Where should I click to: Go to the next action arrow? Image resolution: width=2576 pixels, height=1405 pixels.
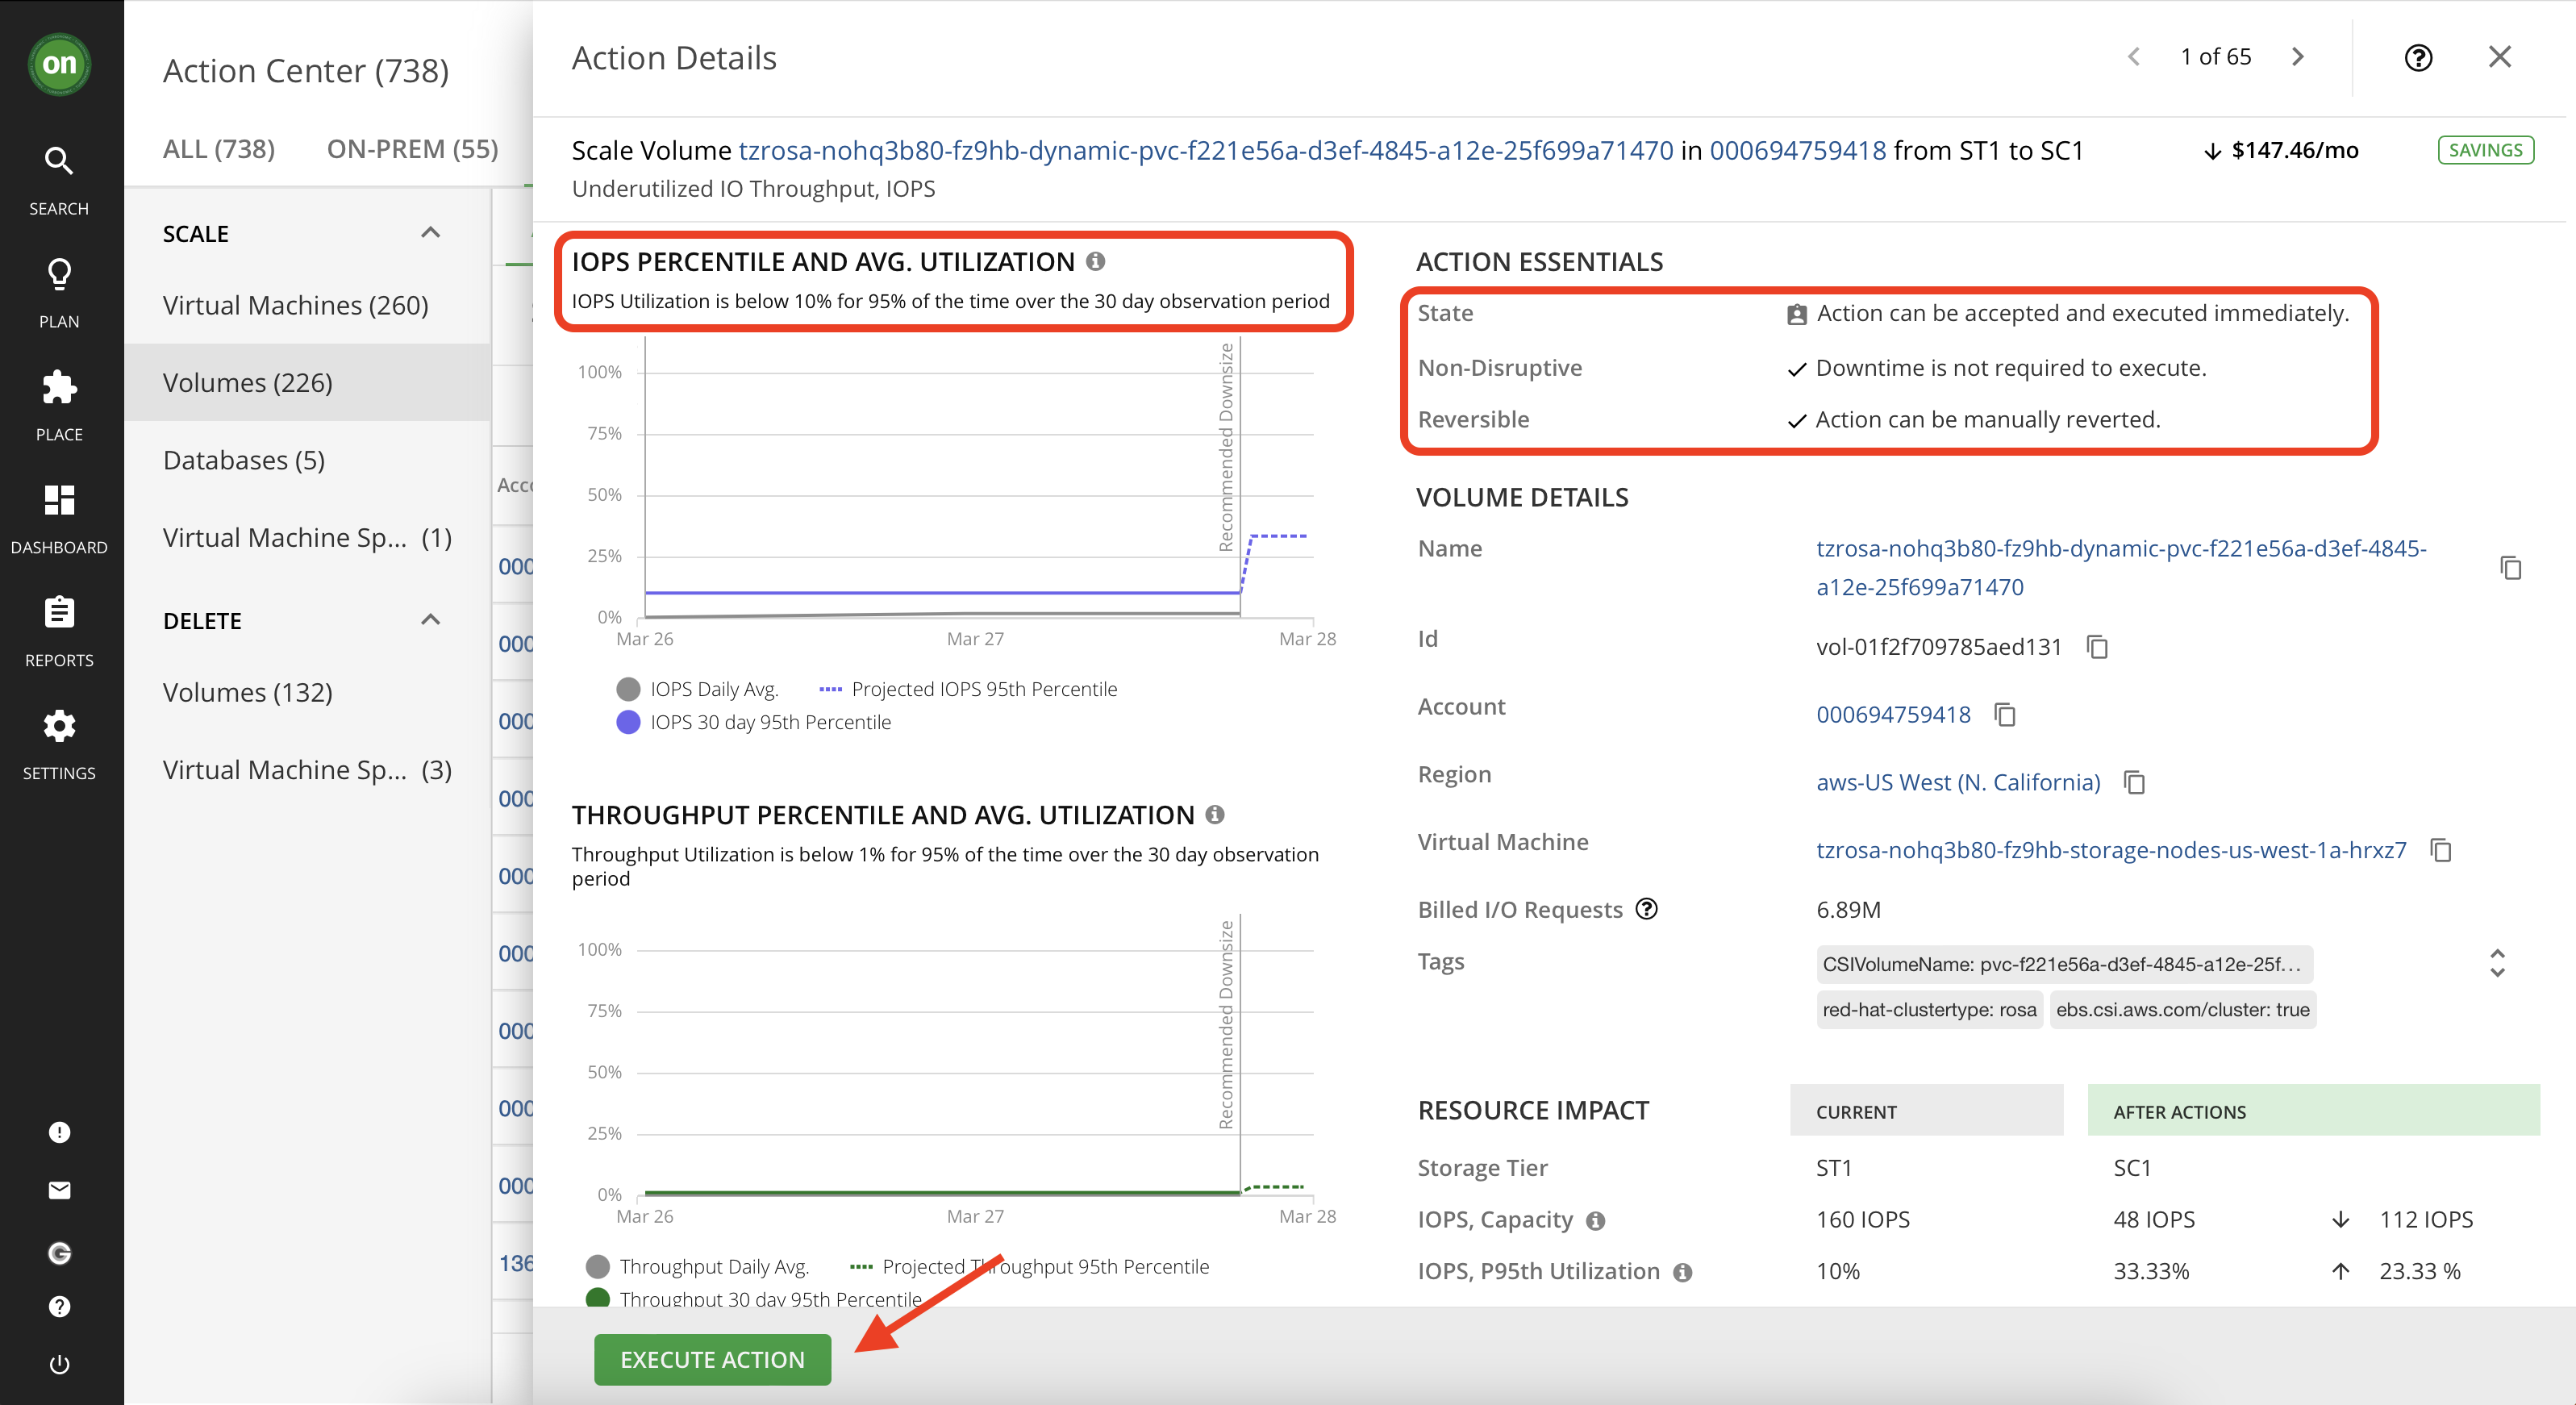coord(2298,57)
